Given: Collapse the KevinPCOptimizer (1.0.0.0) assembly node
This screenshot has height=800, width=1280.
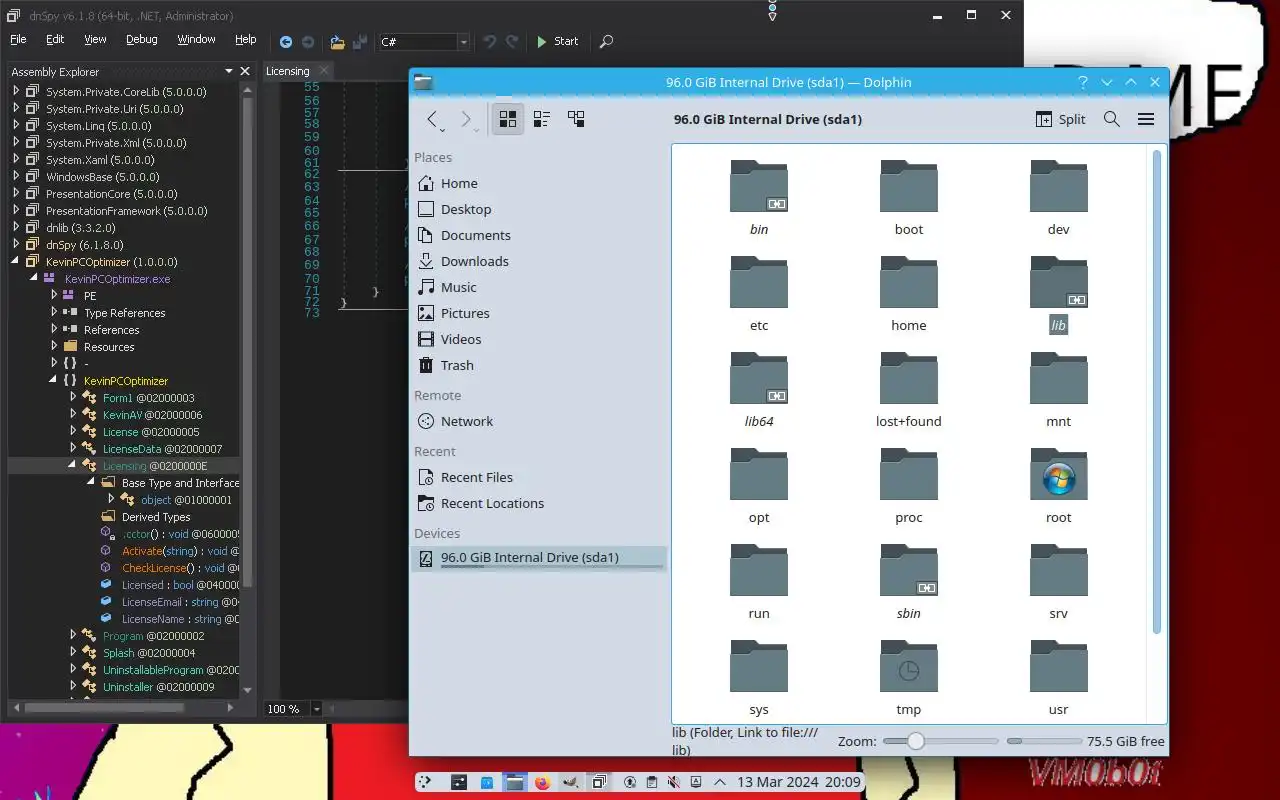Looking at the screenshot, I should (16, 262).
